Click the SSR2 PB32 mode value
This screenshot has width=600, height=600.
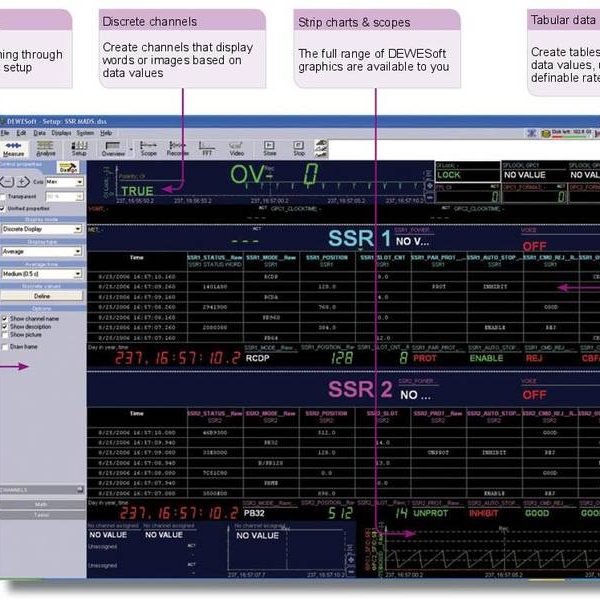(254, 513)
